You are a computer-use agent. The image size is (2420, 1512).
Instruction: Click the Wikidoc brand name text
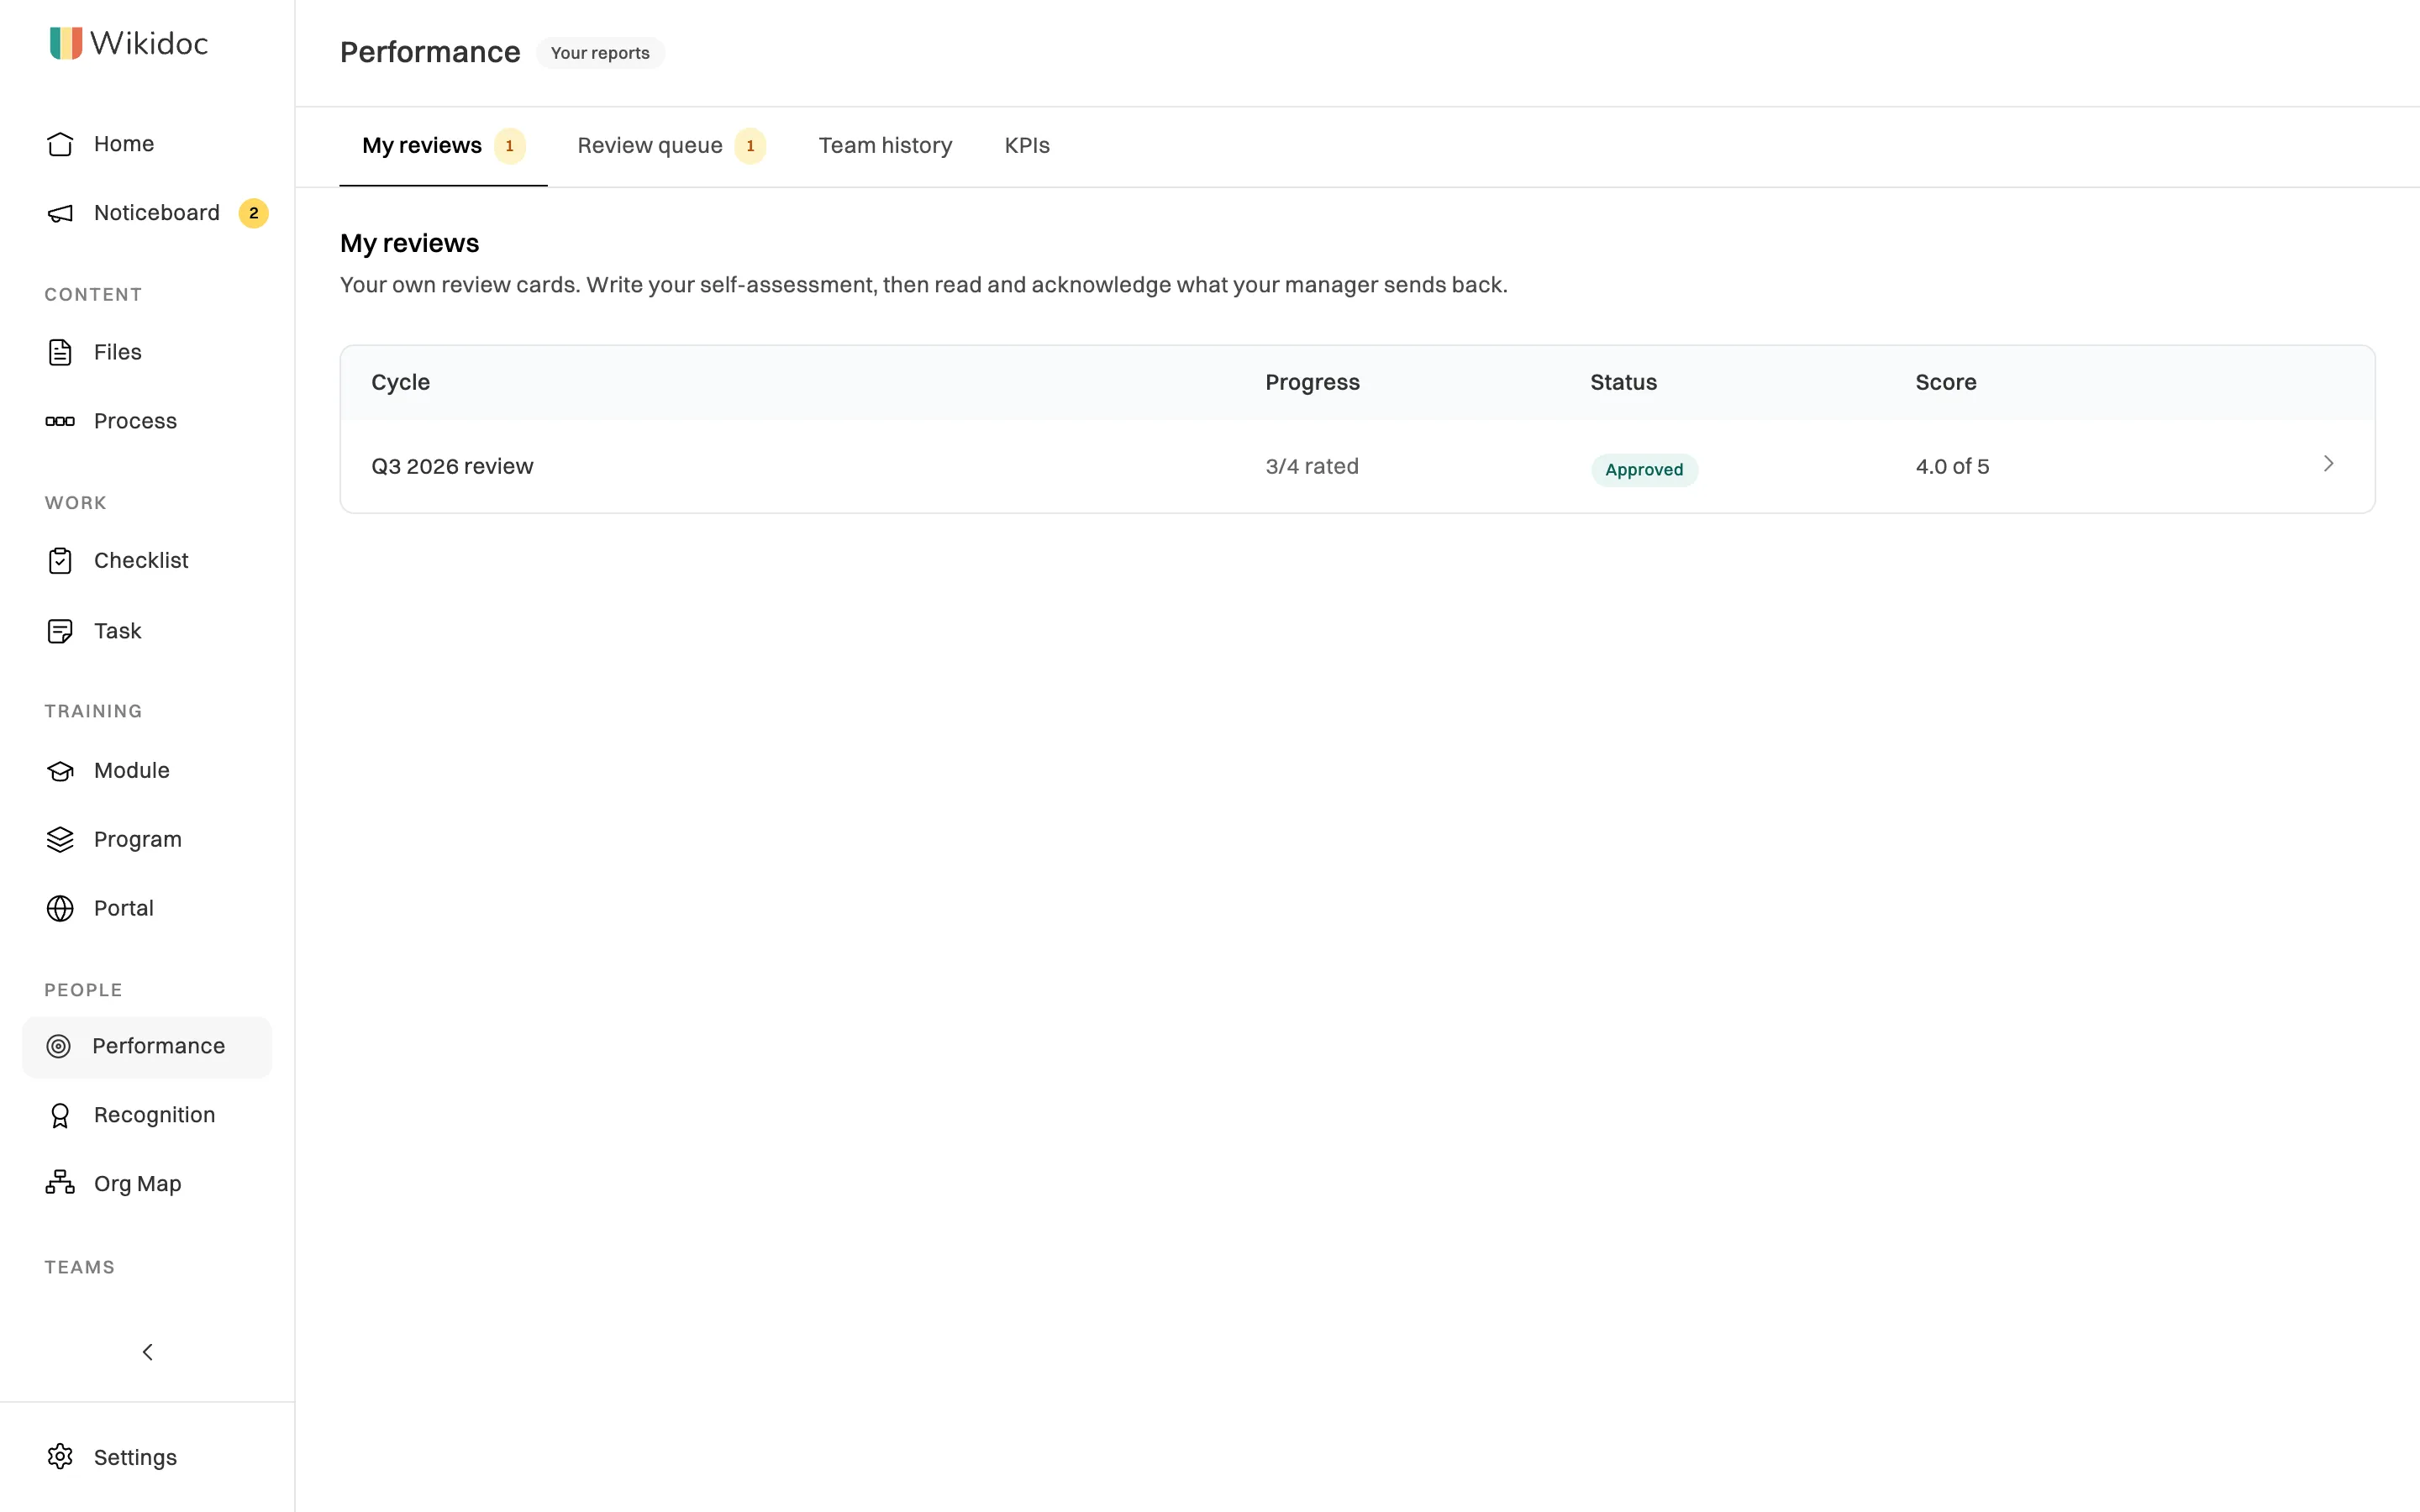point(149,43)
